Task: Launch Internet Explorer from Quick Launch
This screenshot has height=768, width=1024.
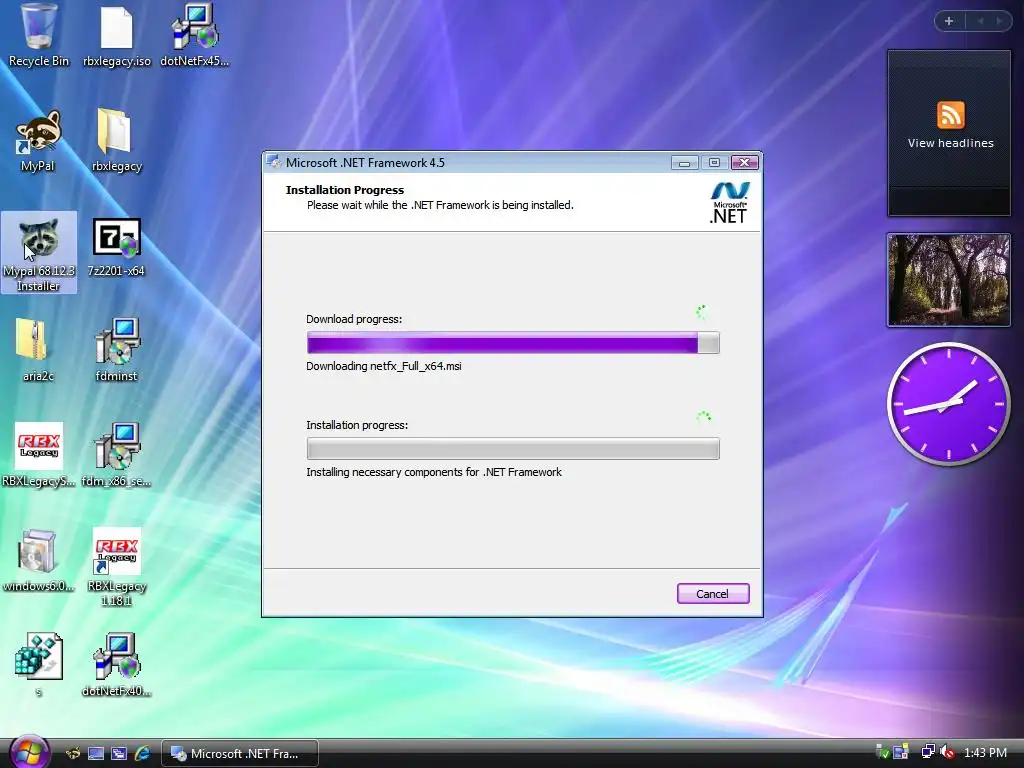Action: click(142, 754)
